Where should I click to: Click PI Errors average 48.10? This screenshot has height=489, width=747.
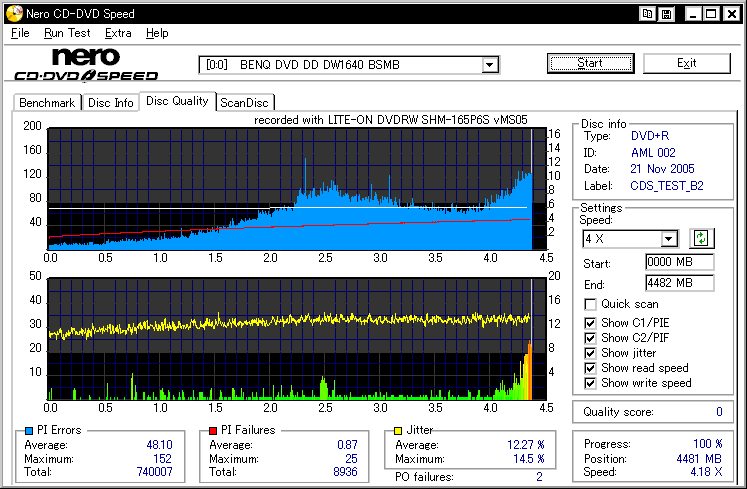[159, 445]
